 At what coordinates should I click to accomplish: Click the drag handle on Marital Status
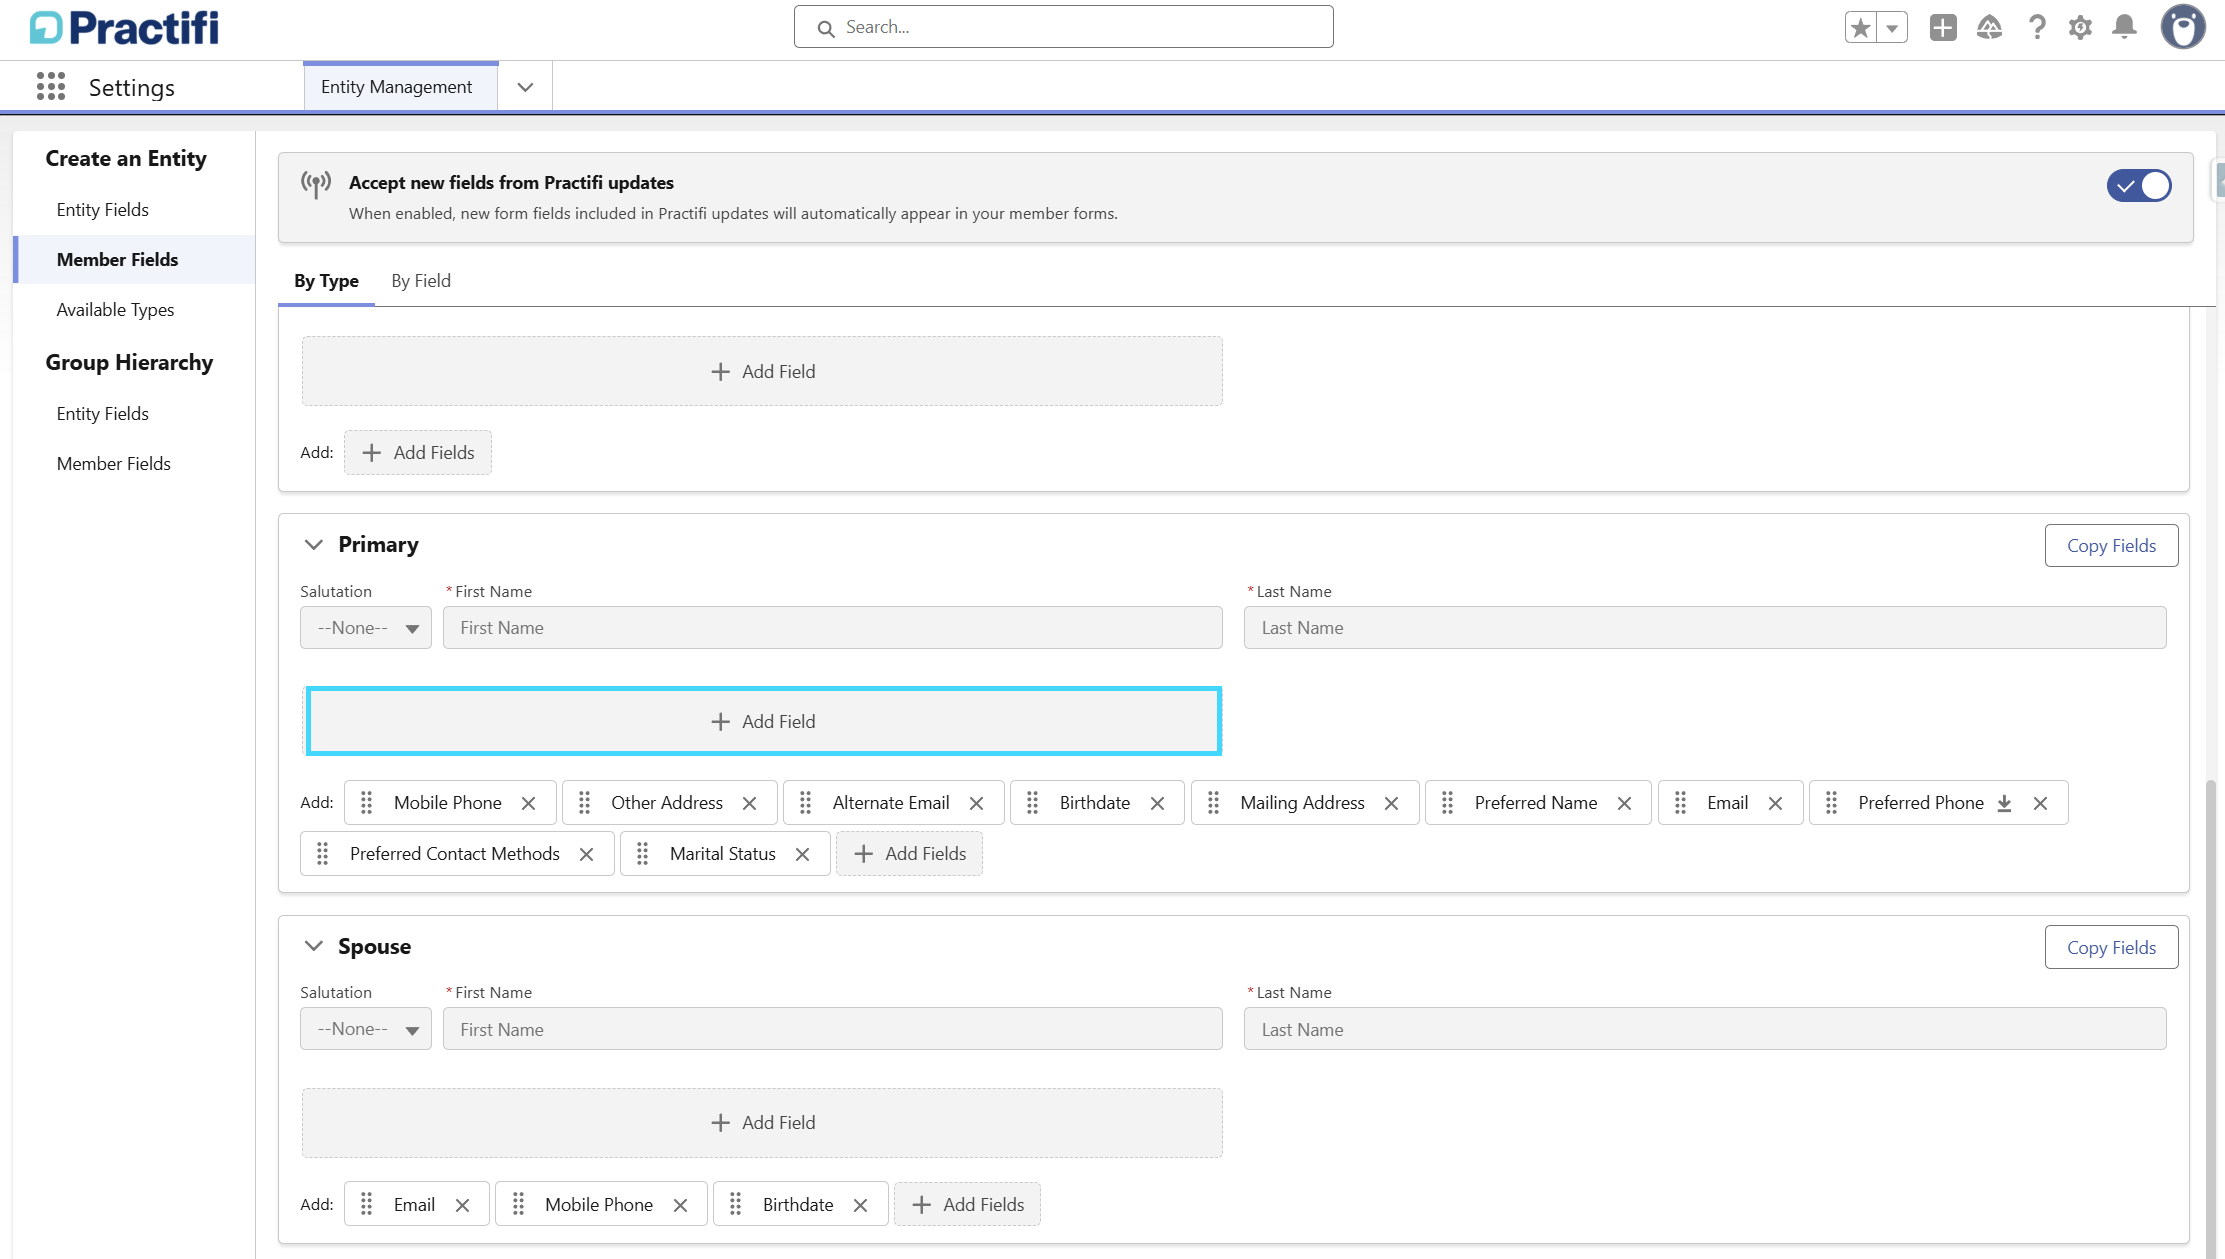coord(643,854)
